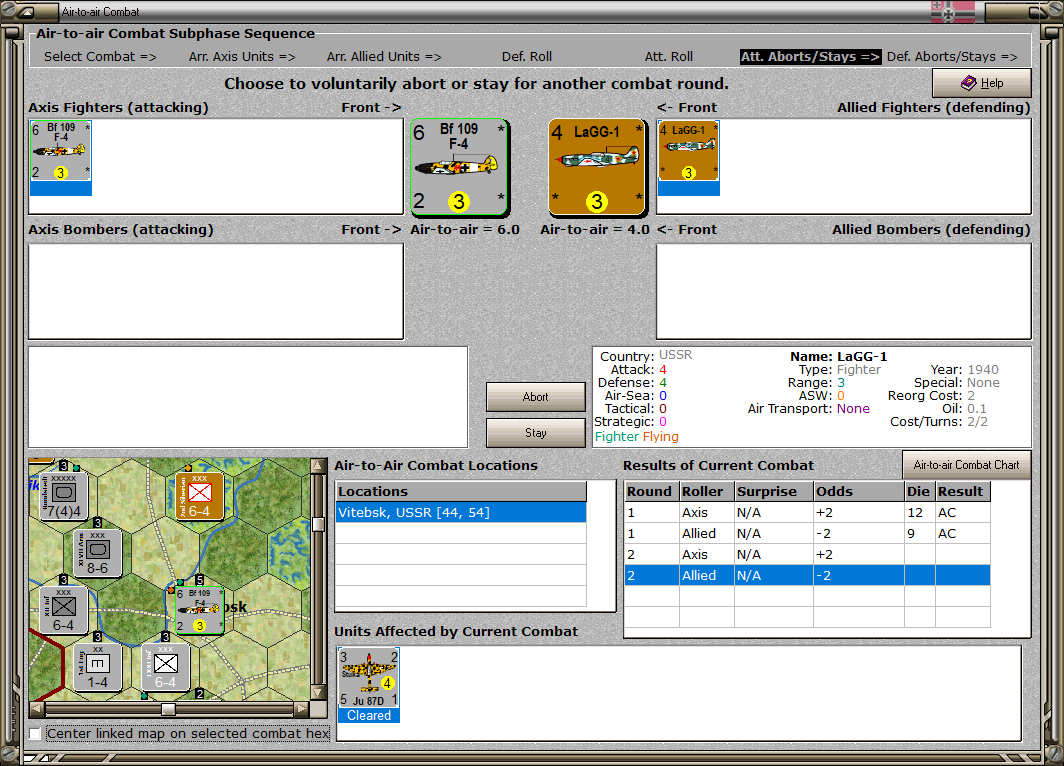Click the Stay button
The image size is (1064, 766).
tap(535, 433)
